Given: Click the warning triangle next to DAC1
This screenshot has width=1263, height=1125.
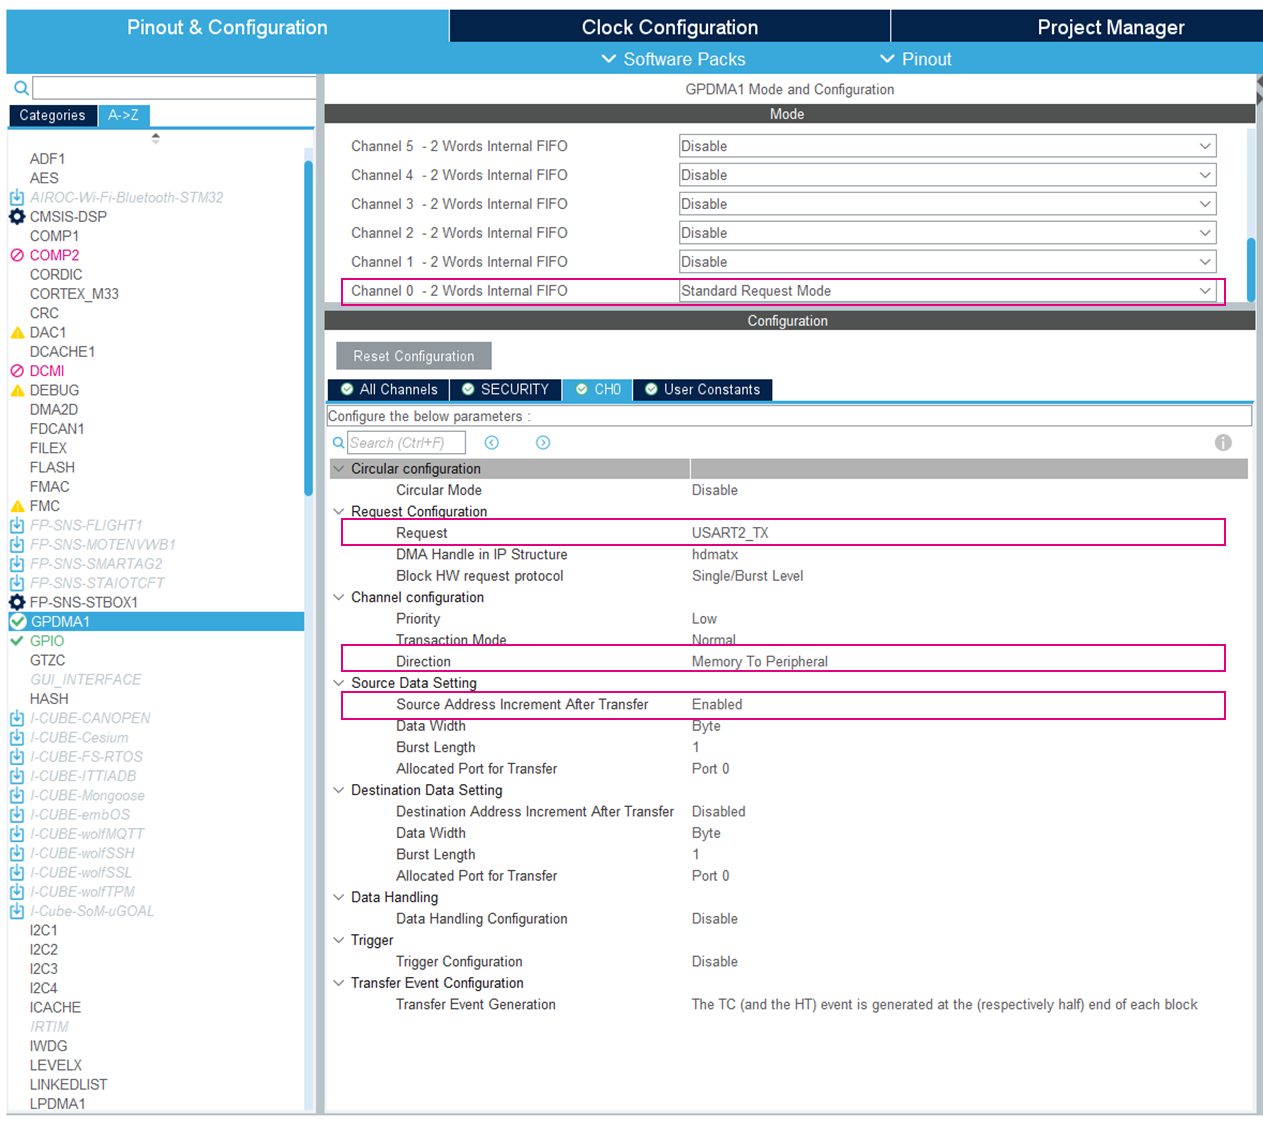Looking at the screenshot, I should [x=17, y=332].
